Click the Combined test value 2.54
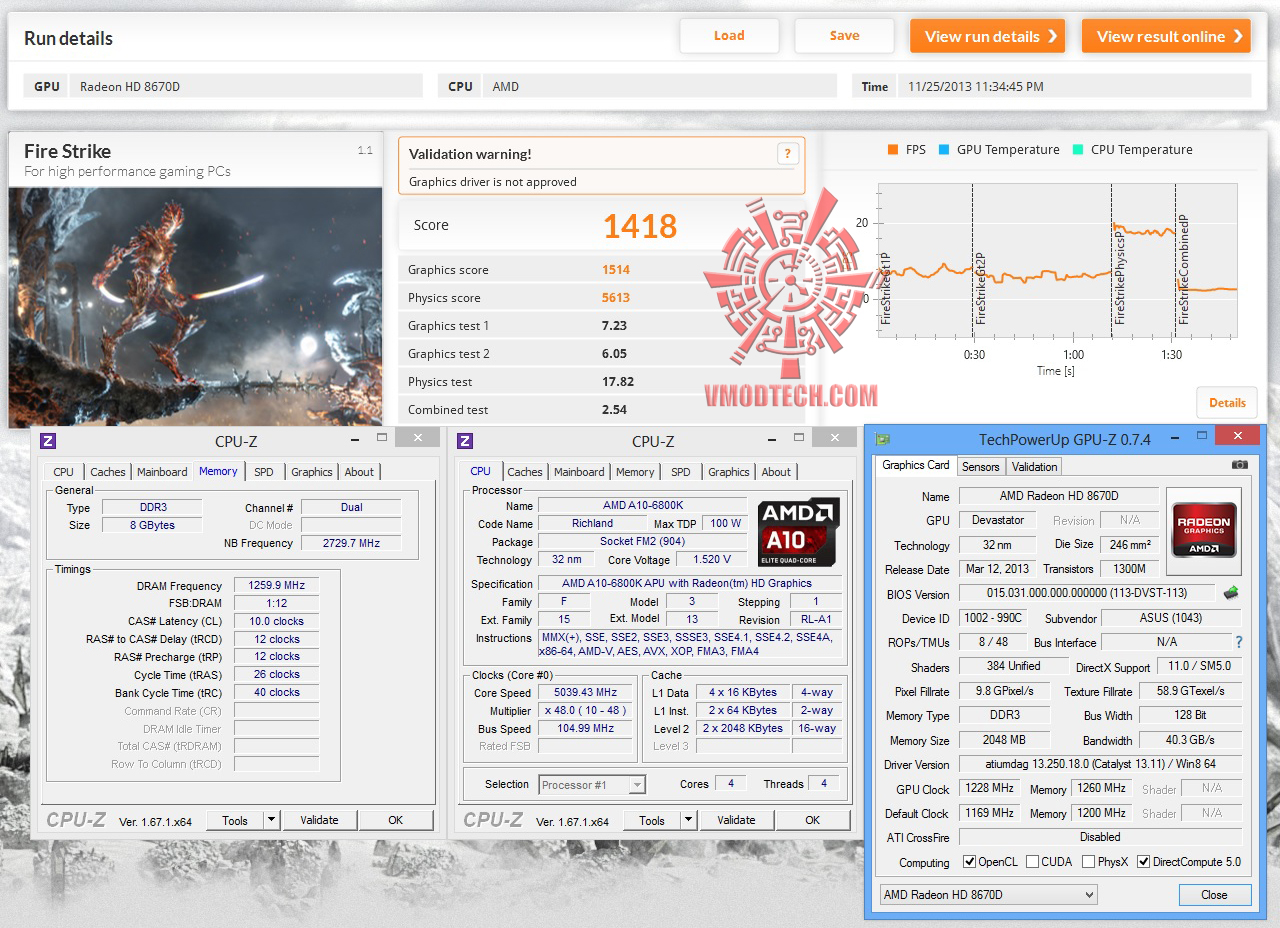This screenshot has width=1280, height=928. pos(614,409)
